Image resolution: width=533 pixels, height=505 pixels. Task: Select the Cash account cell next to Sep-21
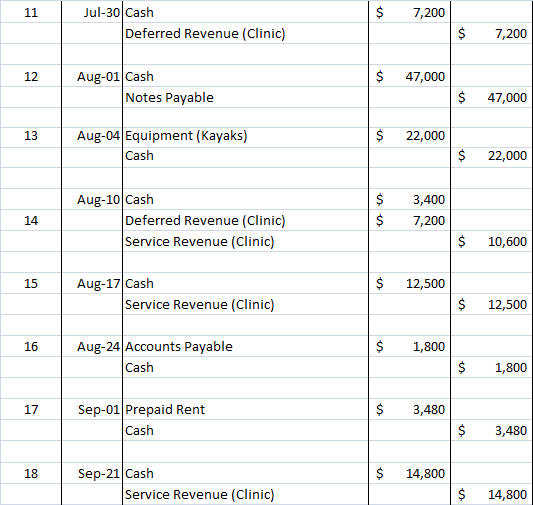pyautogui.click(x=245, y=473)
